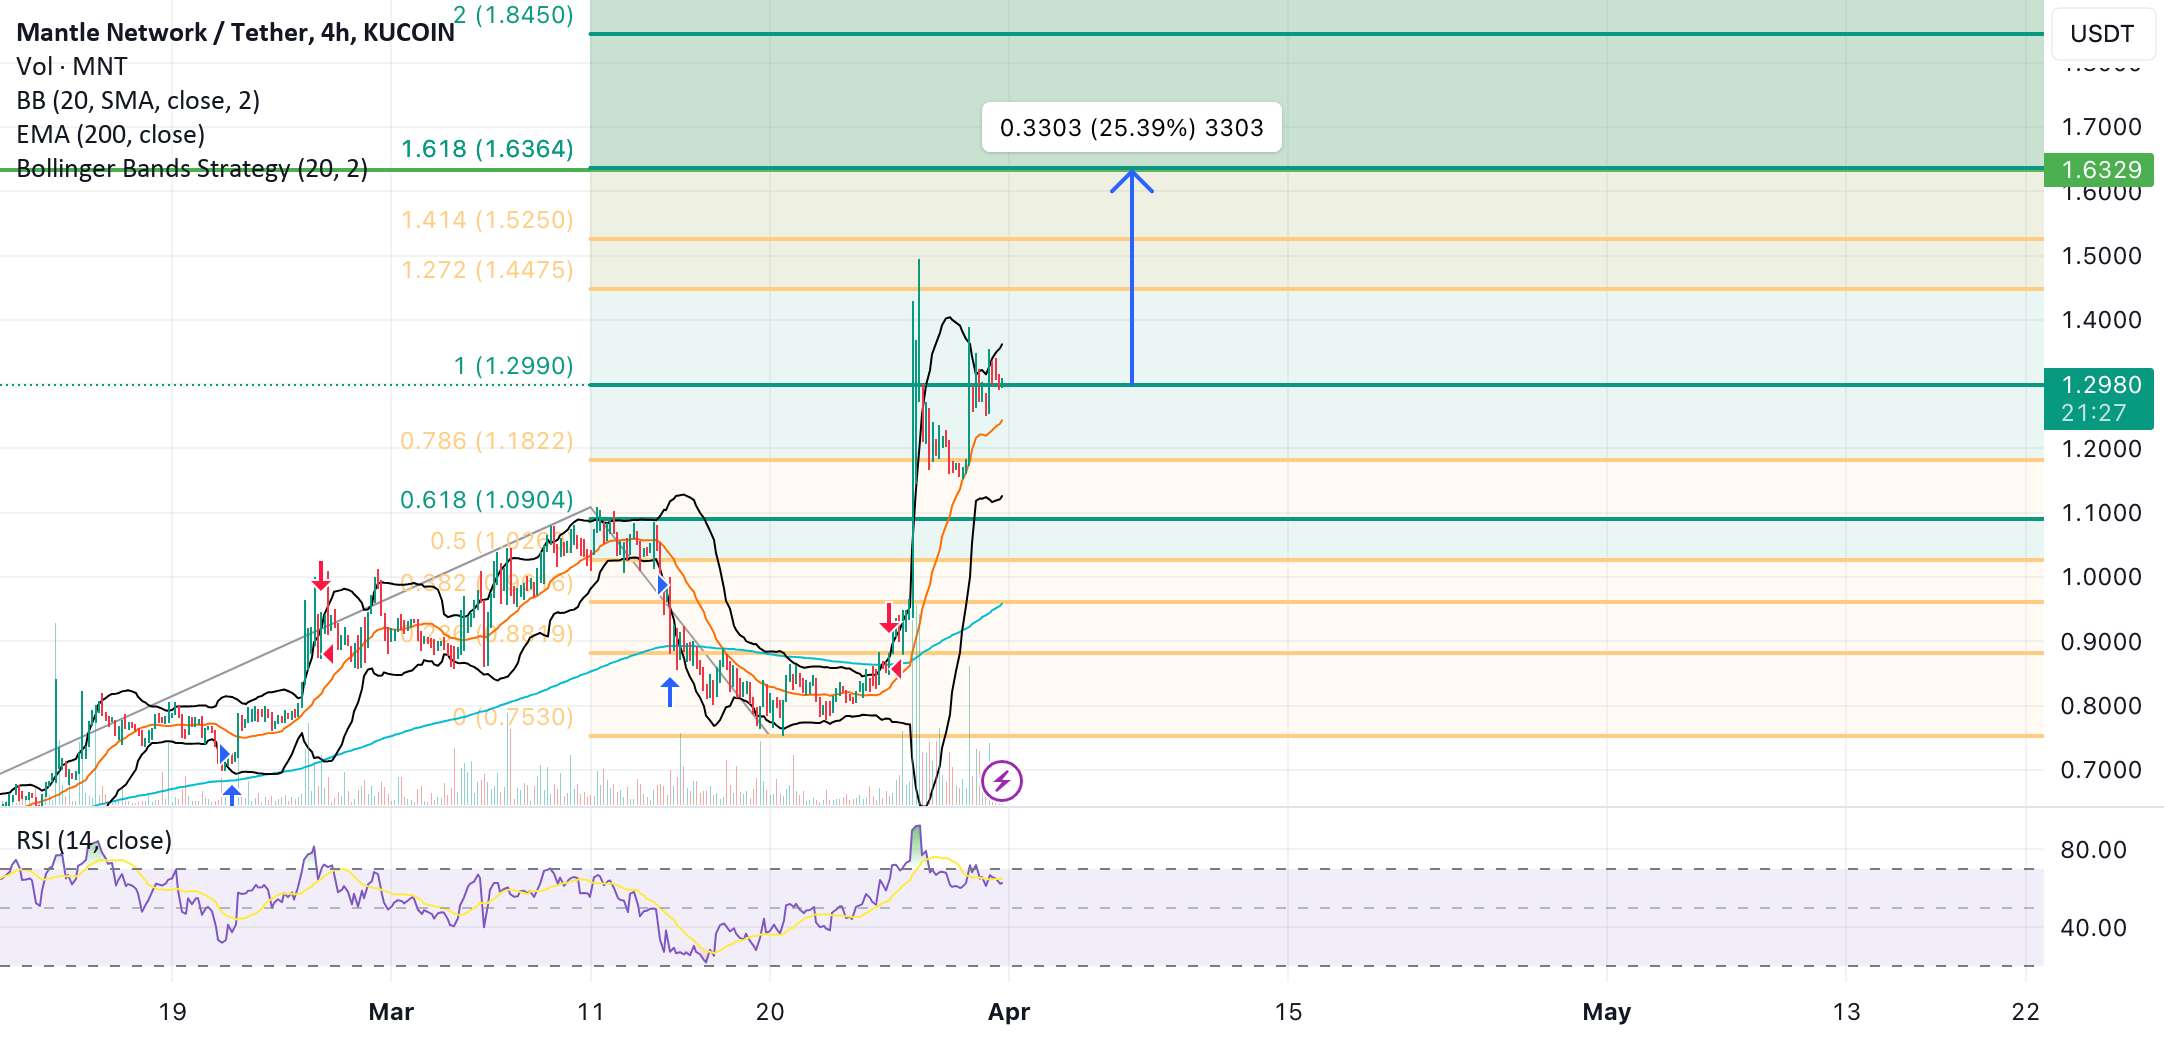
Task: Click the Fibonacci label 1.272 (1.4475)
Action: tap(487, 270)
